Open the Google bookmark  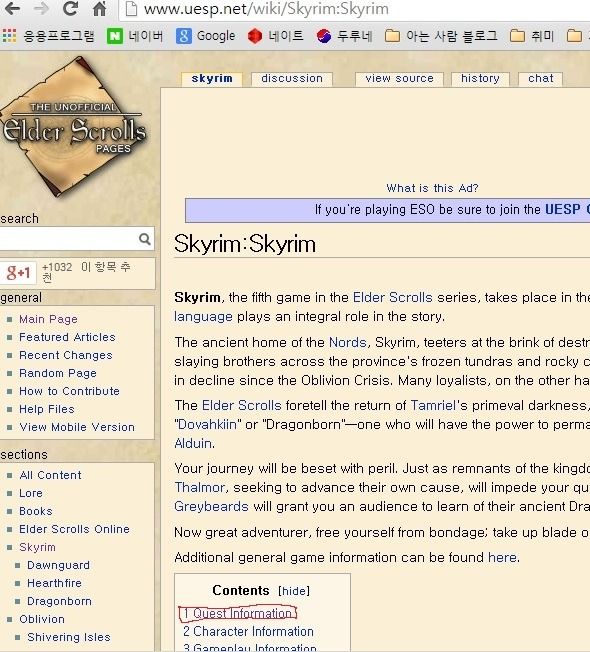(x=206, y=36)
